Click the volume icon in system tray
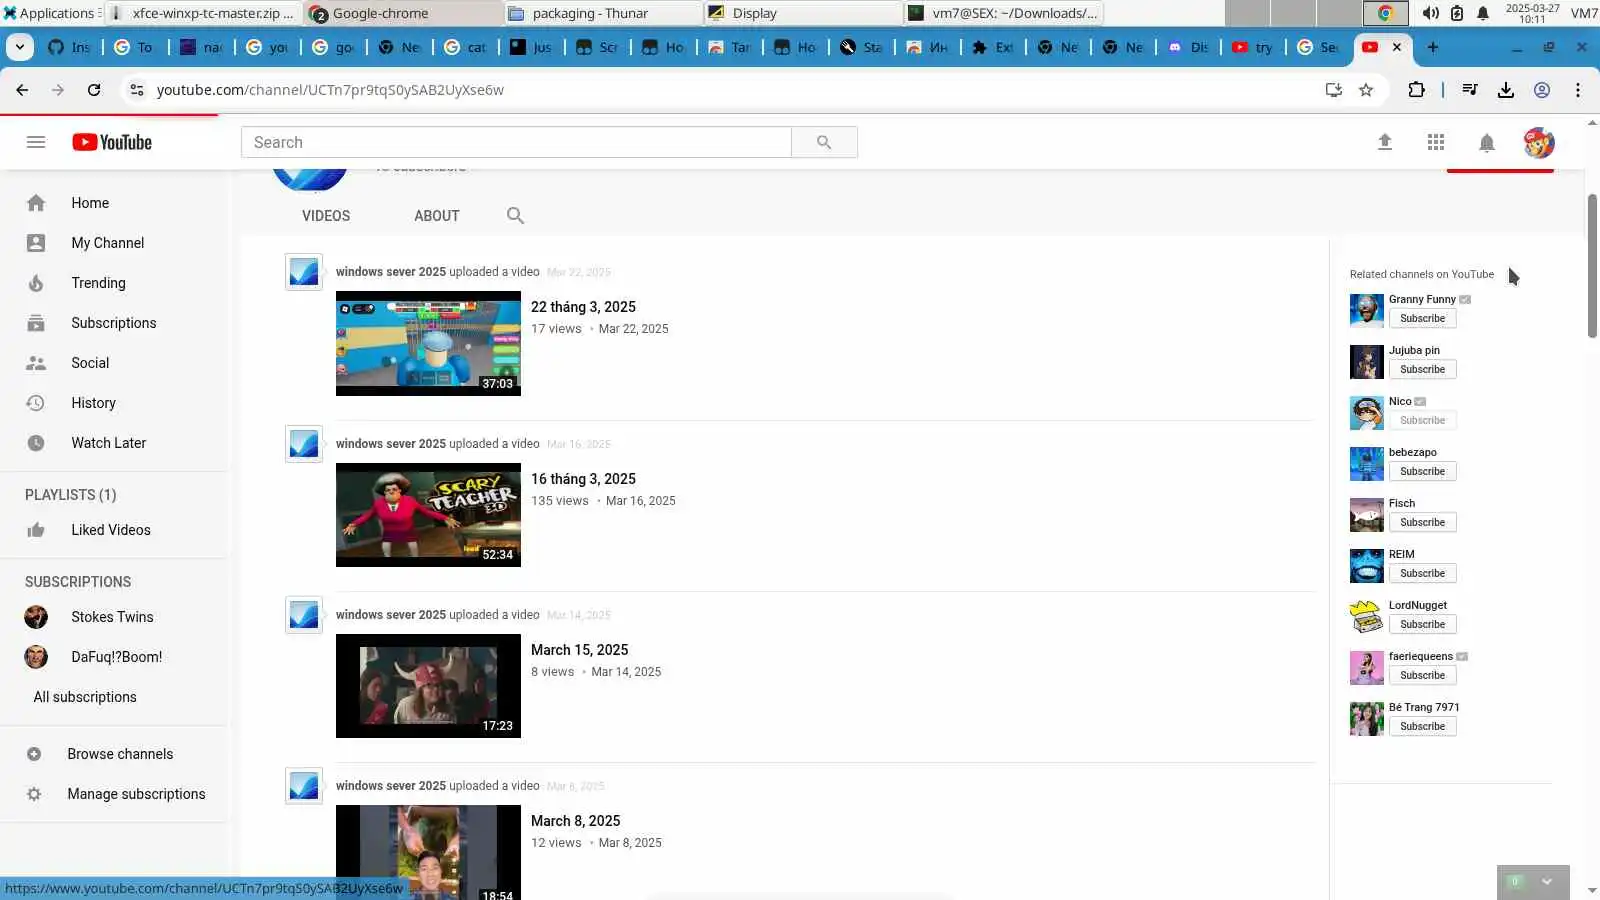The width and height of the screenshot is (1600, 900). coord(1431,13)
